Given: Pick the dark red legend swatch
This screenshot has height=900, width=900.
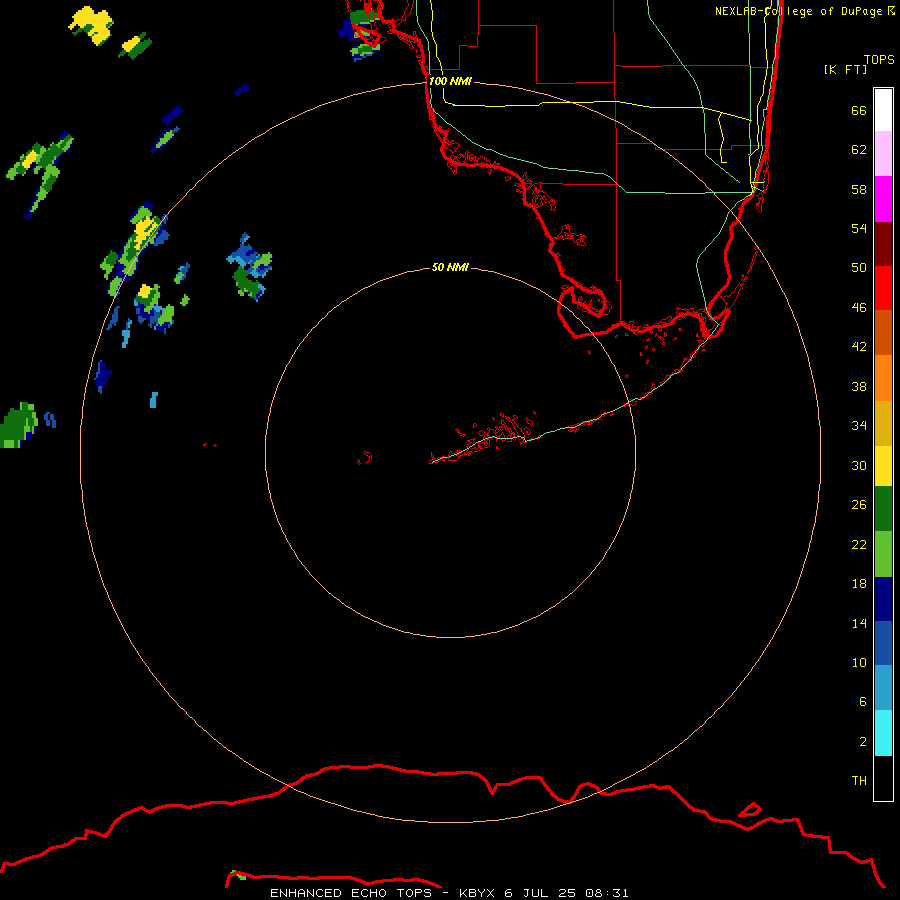Looking at the screenshot, I should click(883, 243).
